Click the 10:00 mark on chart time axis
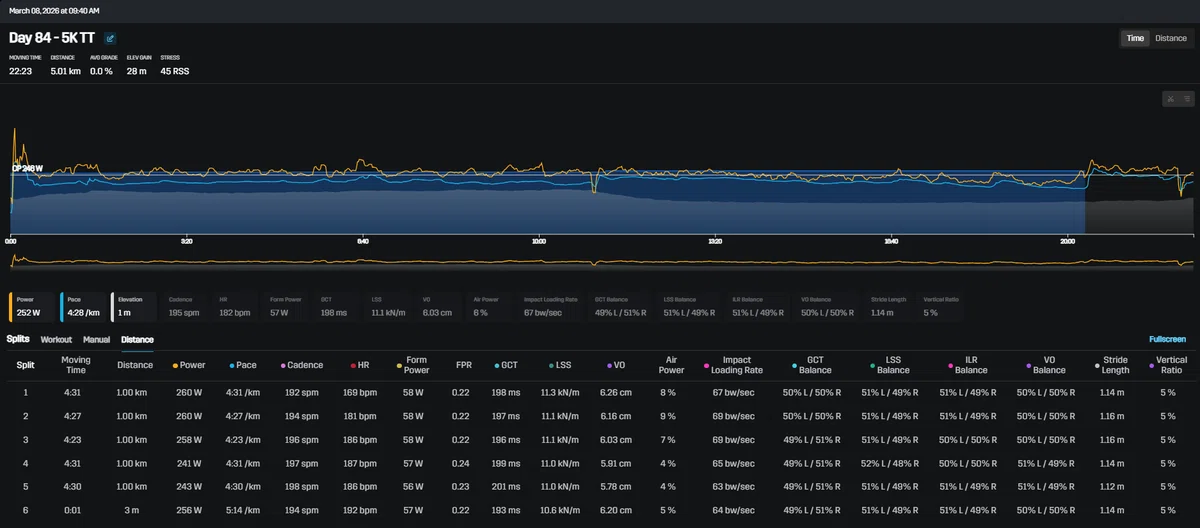This screenshot has height=528, width=1200. [x=539, y=241]
